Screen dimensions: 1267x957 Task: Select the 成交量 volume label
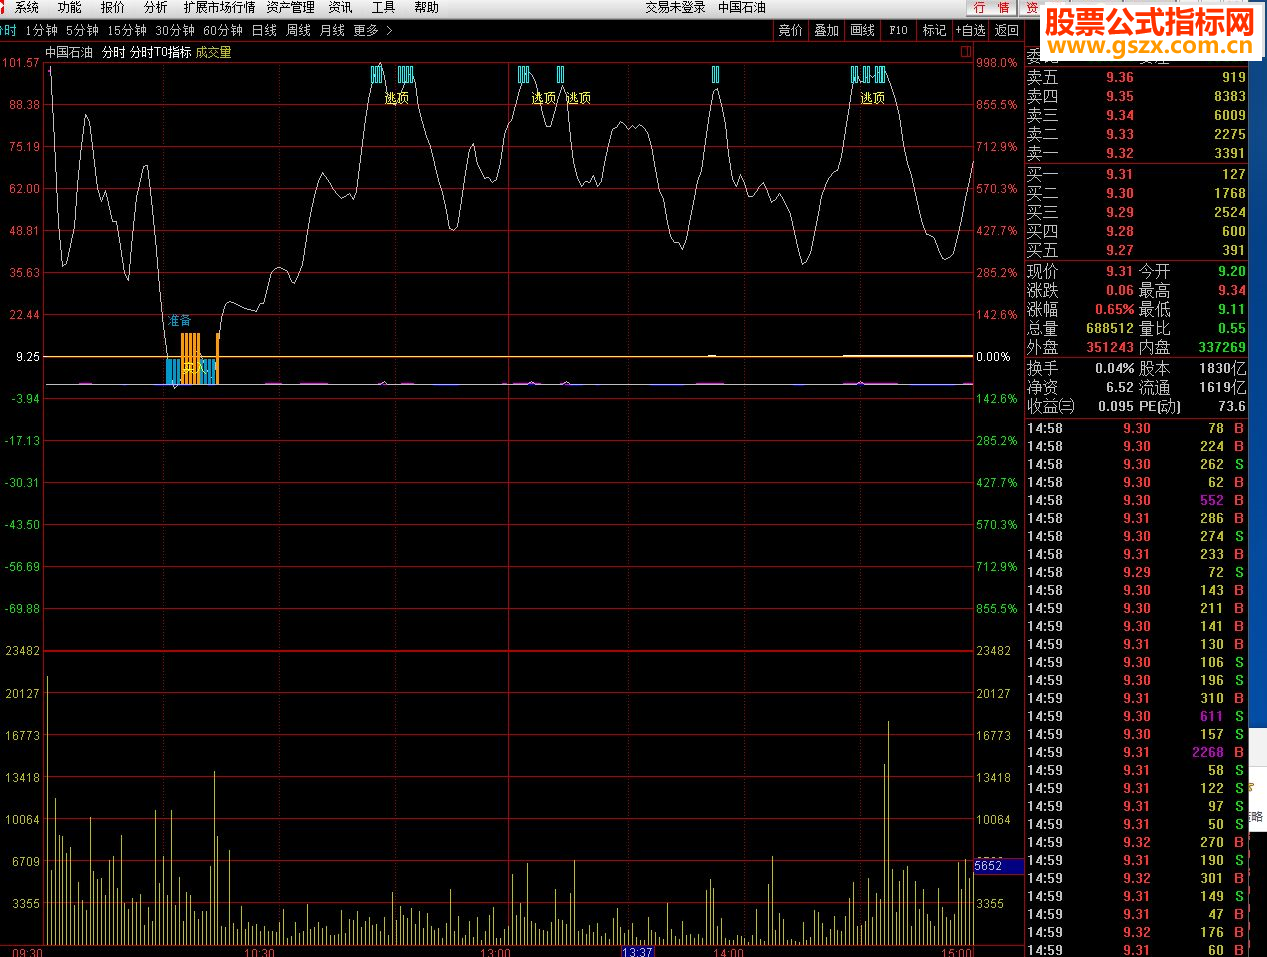pos(213,52)
